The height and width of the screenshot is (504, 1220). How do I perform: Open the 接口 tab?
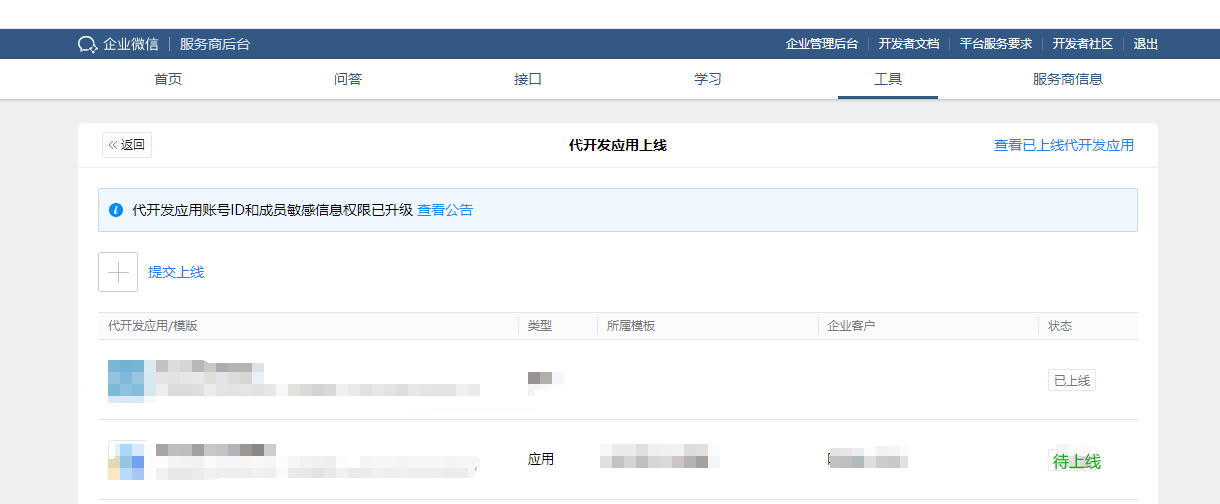pos(528,79)
